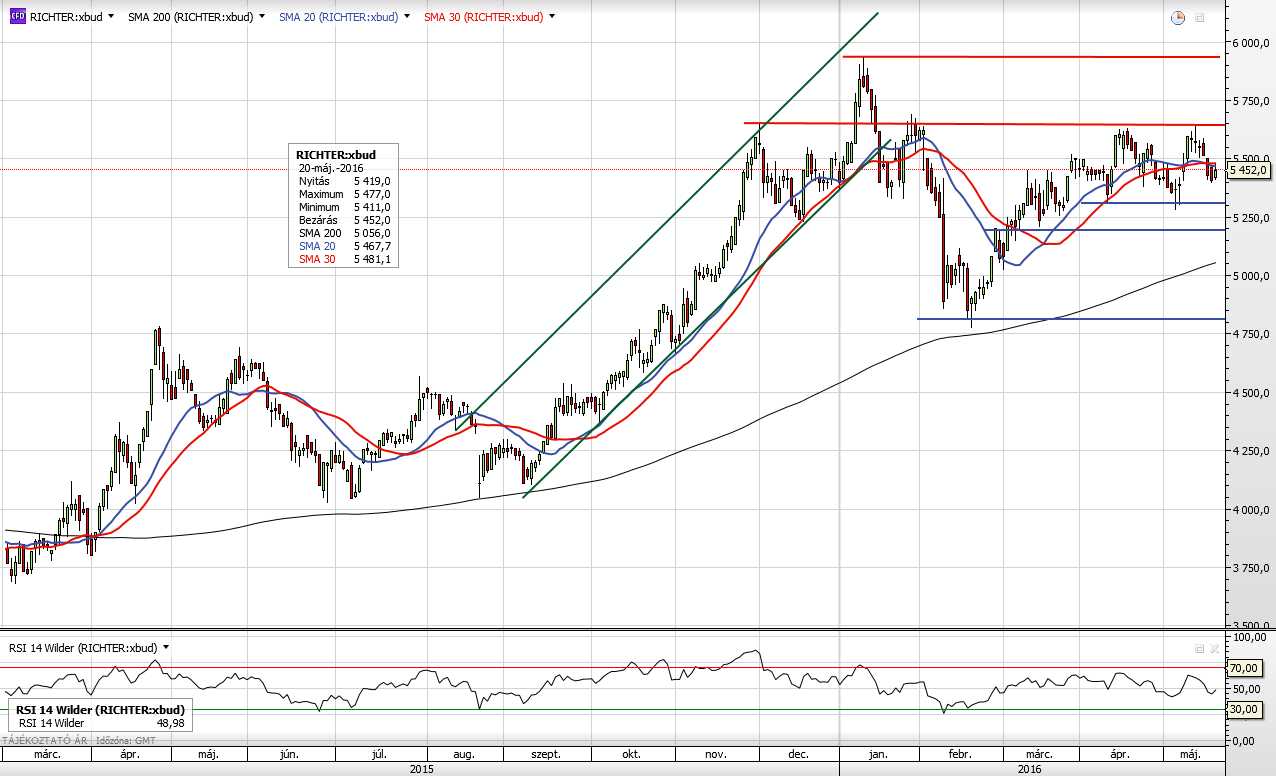Click the dec. month label on time axis
1276x776 pixels.
pos(799,755)
